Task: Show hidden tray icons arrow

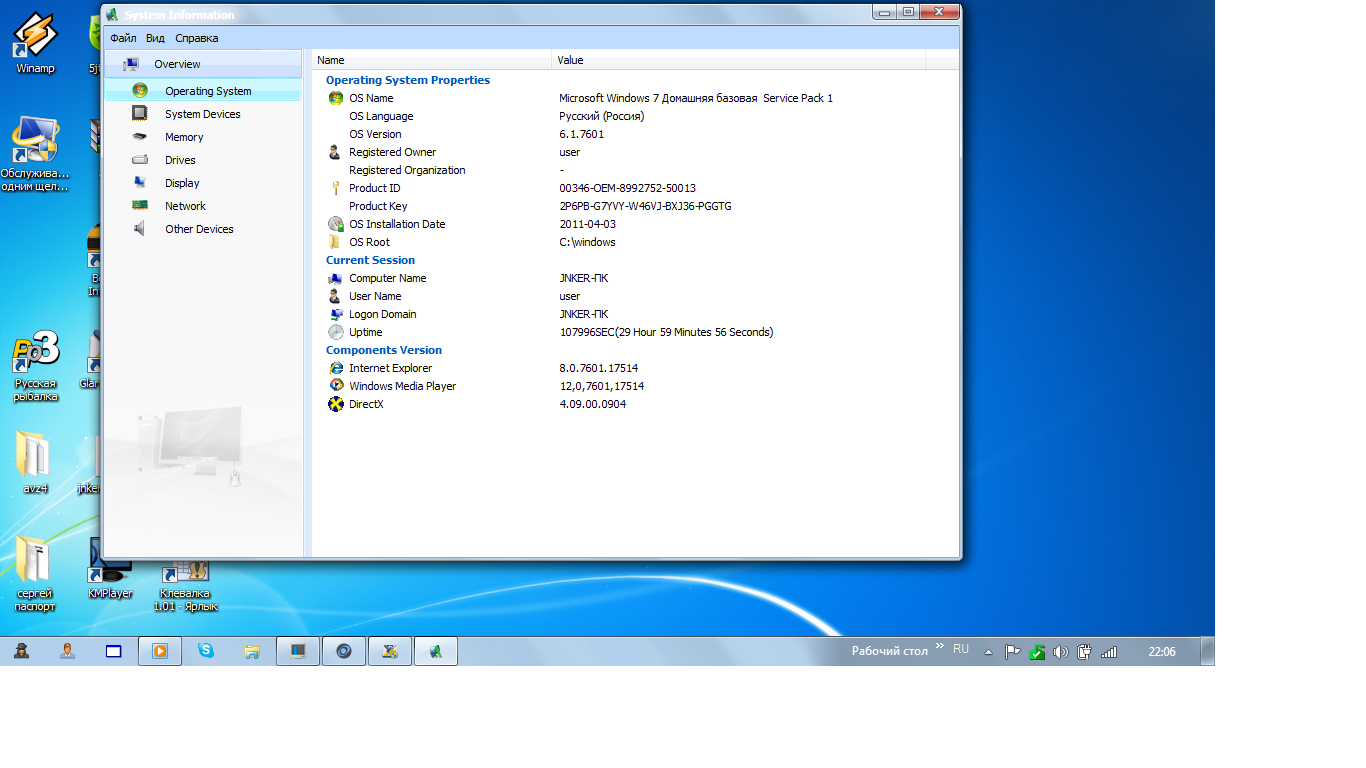Action: [x=988, y=652]
